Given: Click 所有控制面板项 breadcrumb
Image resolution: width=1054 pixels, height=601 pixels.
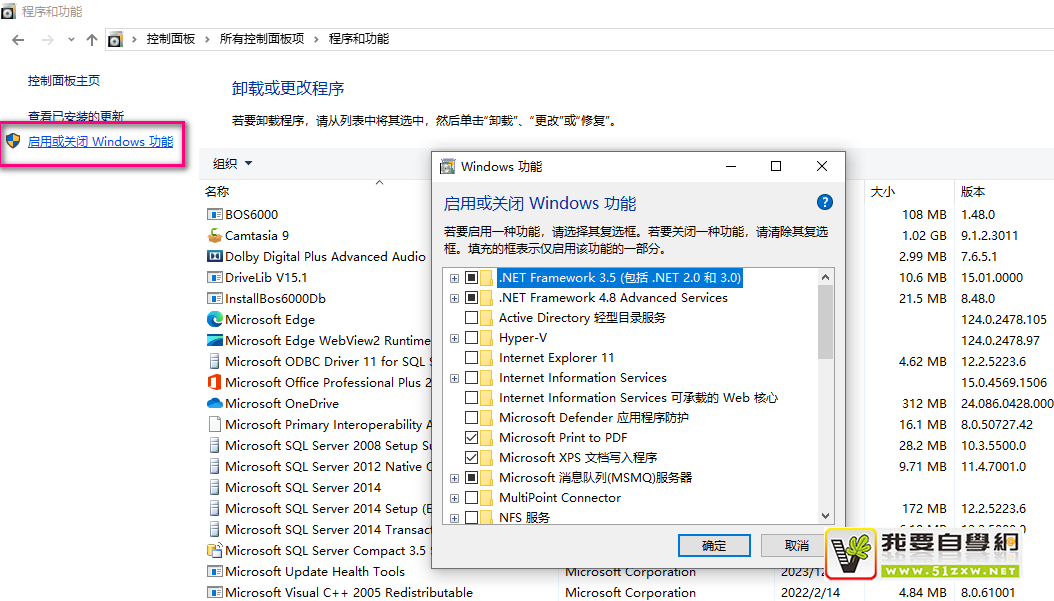Looking at the screenshot, I should (x=261, y=39).
